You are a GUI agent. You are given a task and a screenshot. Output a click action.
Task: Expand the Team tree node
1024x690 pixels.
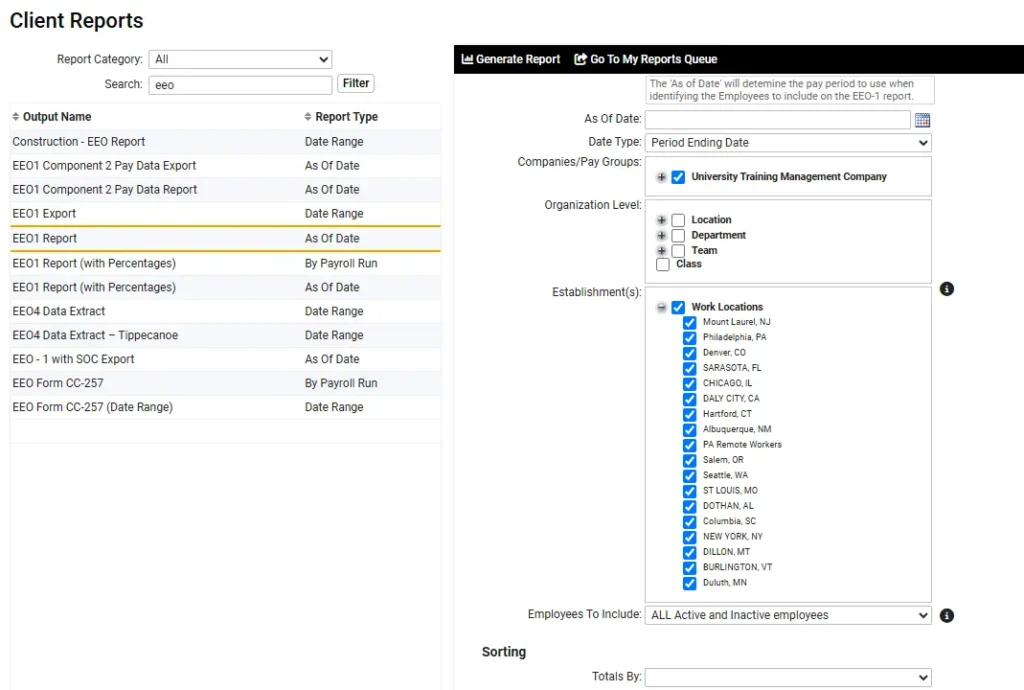[662, 251]
